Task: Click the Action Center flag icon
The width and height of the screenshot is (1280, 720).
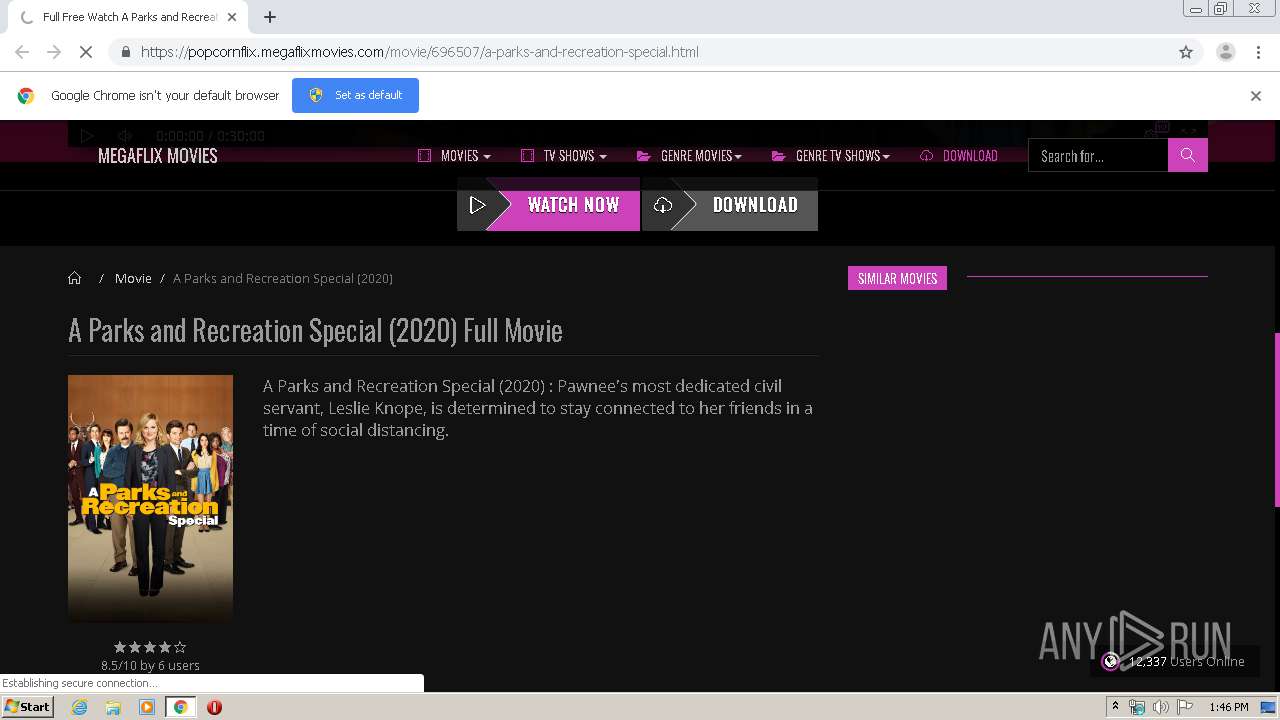Action: tap(1185, 707)
